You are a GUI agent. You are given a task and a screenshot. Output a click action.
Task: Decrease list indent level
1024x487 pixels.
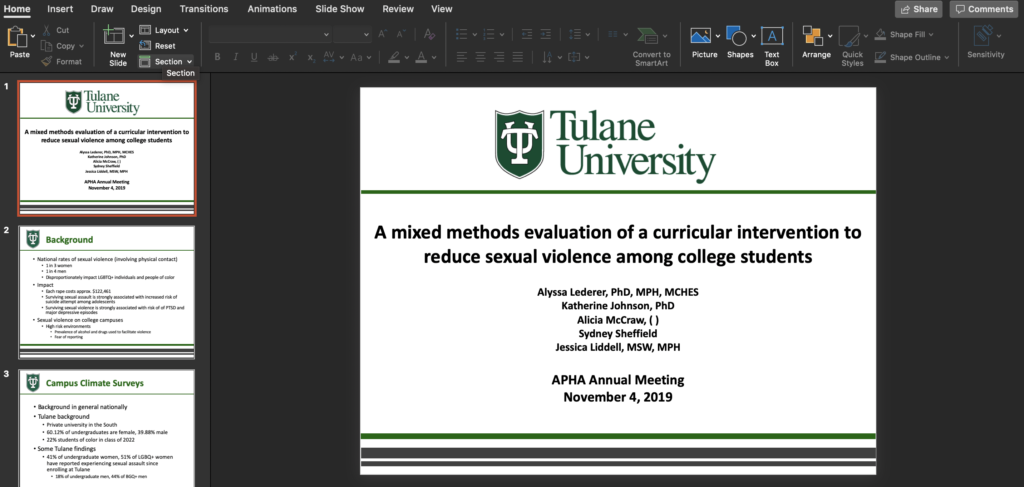pyautogui.click(x=527, y=34)
